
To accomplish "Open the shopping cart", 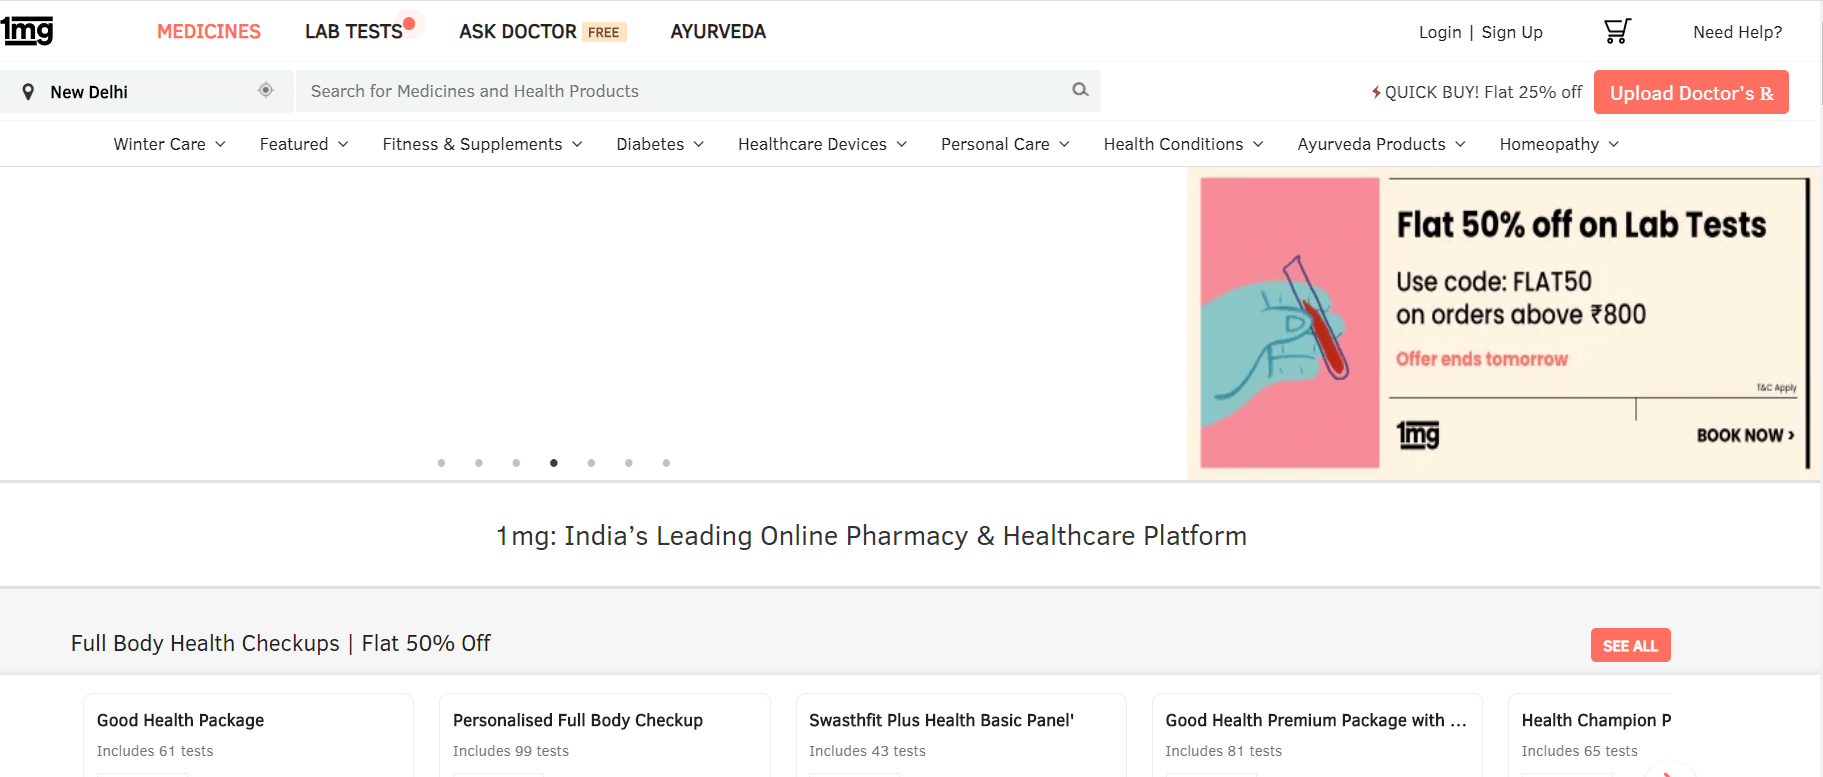I will [x=1617, y=31].
